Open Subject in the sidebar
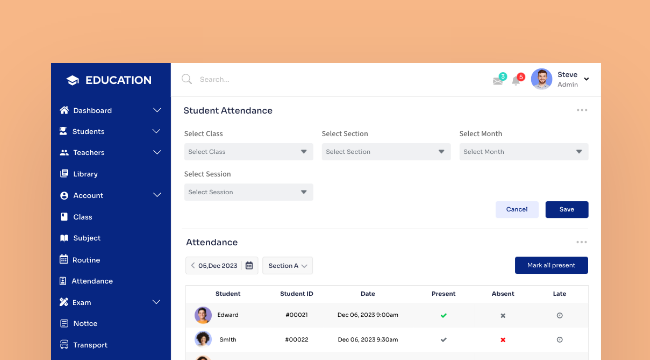 pyautogui.click(x=87, y=238)
